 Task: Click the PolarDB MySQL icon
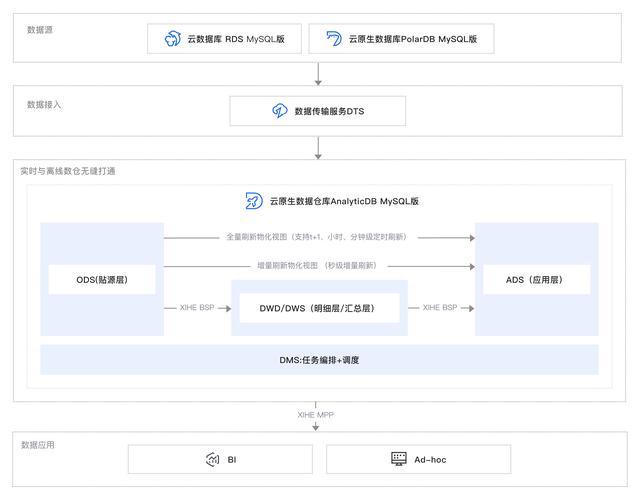click(334, 39)
